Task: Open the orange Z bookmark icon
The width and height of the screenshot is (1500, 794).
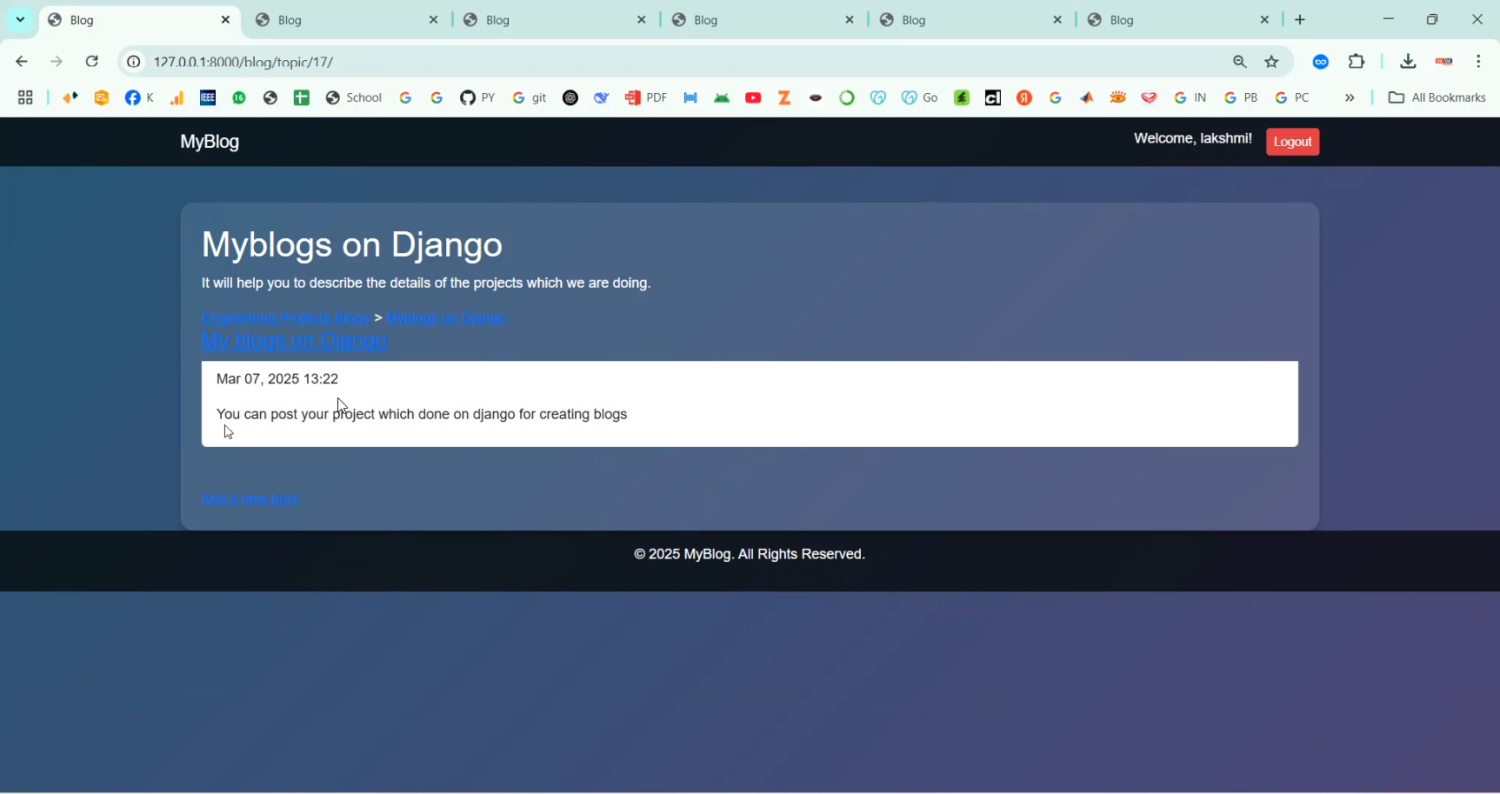Action: pyautogui.click(x=785, y=98)
